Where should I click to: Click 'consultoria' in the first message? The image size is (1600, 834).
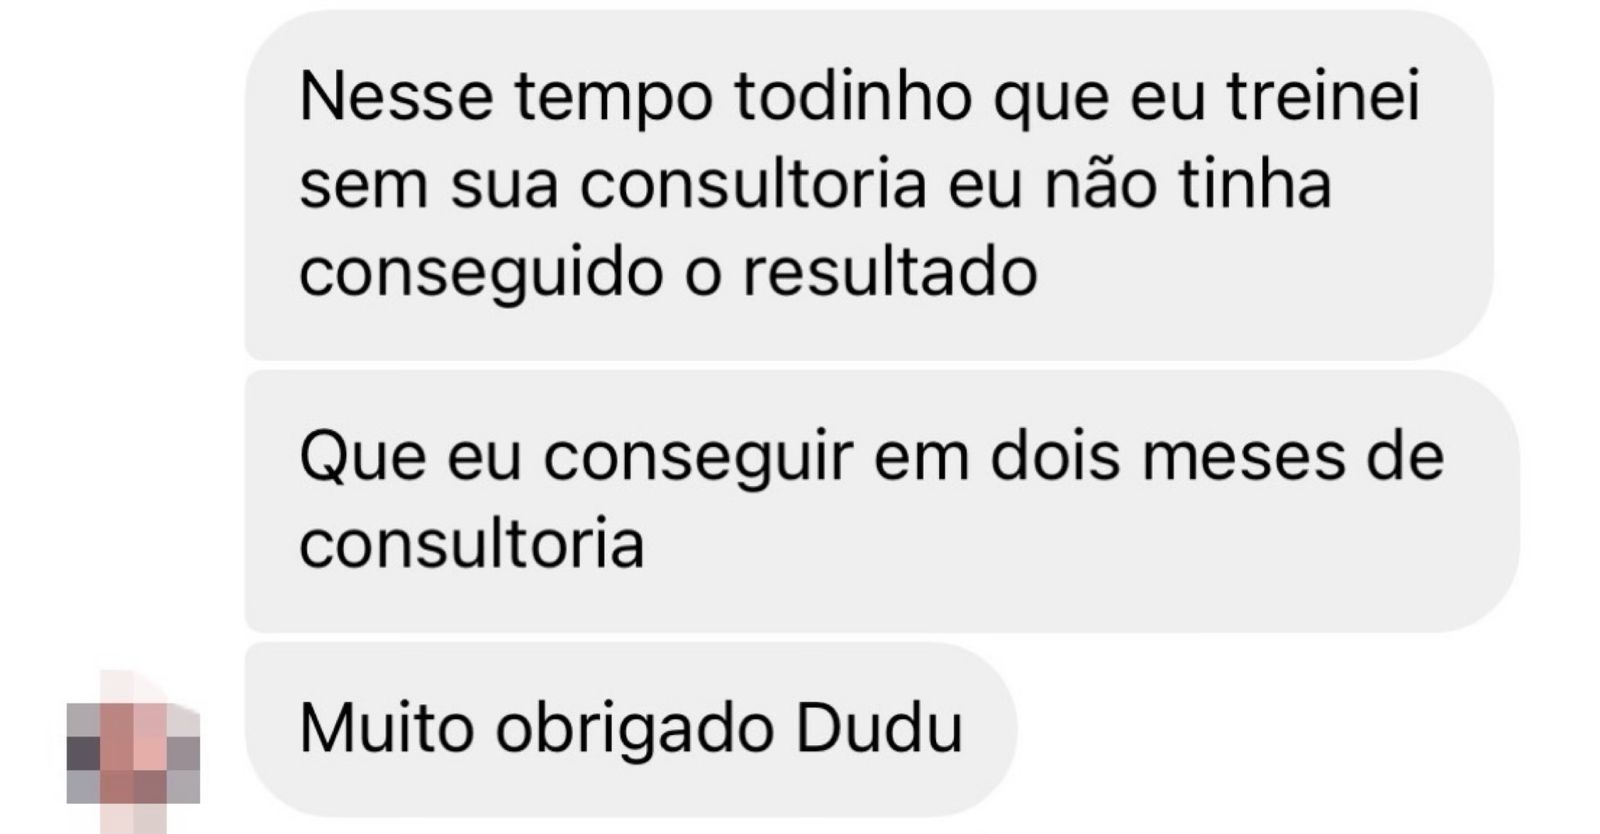click(x=753, y=186)
